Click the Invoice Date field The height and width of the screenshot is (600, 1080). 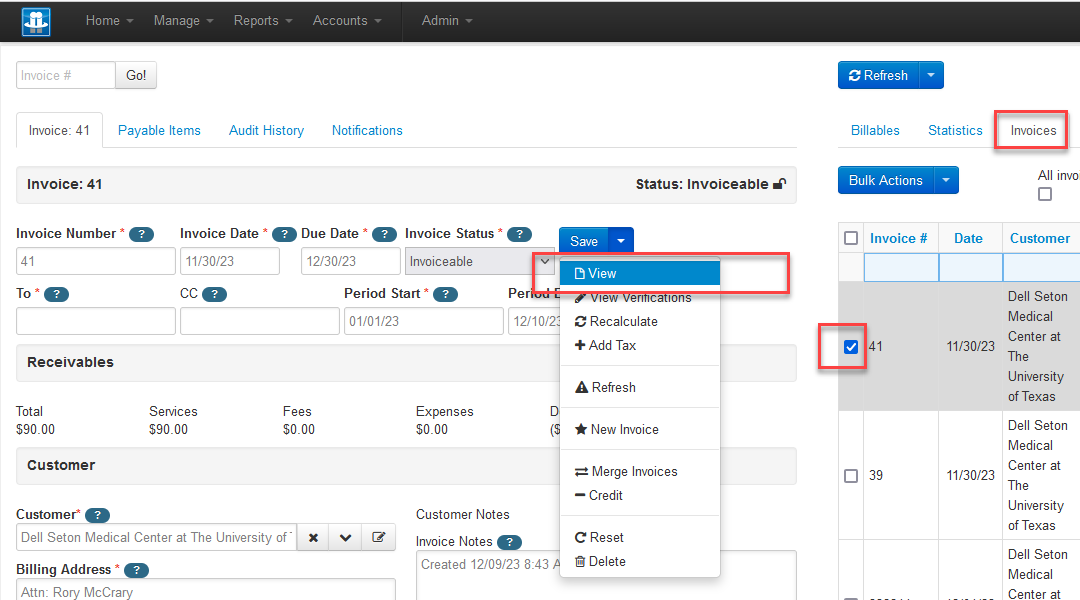[230, 262]
